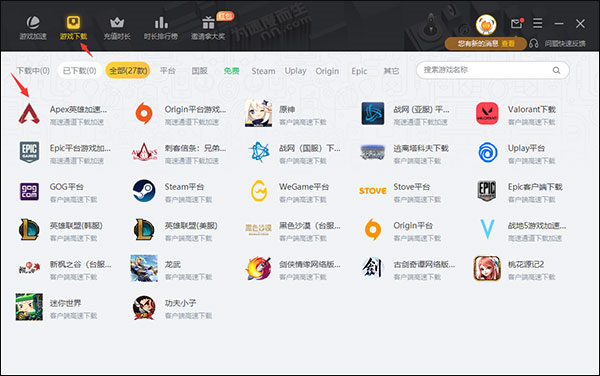The height and width of the screenshot is (376, 600).
Task: Click the Apex英雄 game icon
Action: pyautogui.click(x=29, y=114)
